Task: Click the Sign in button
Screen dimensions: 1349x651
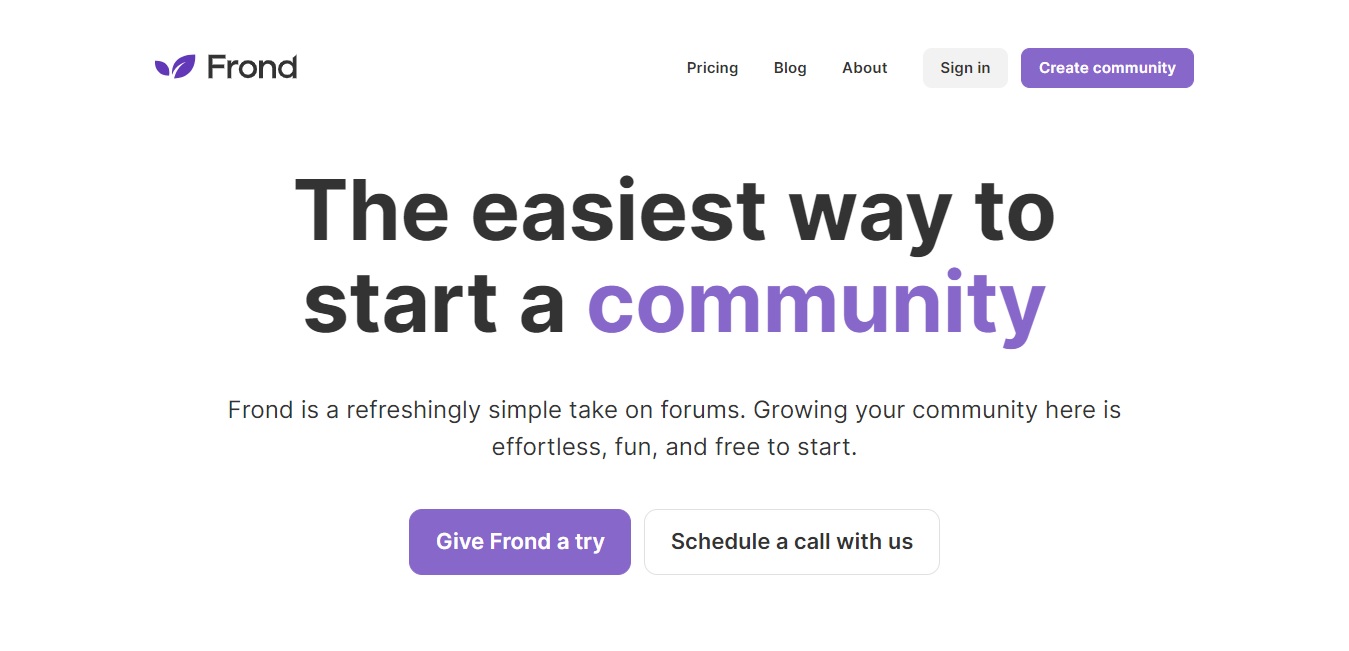Action: pyautogui.click(x=965, y=68)
